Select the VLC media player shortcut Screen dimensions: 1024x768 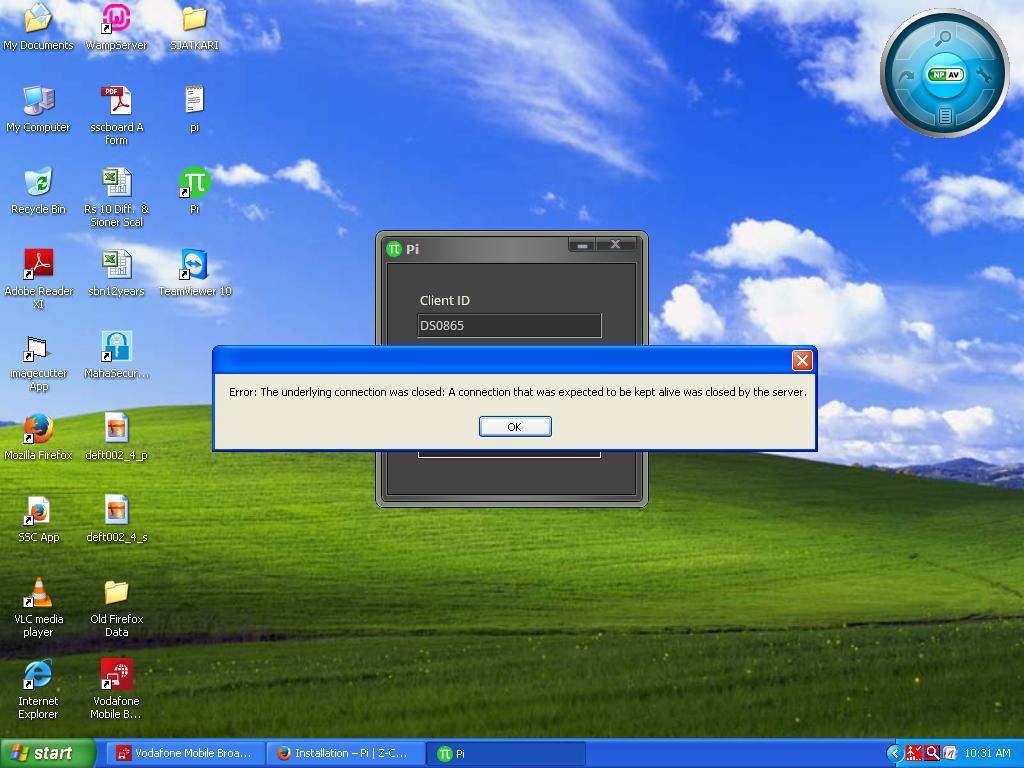(38, 608)
